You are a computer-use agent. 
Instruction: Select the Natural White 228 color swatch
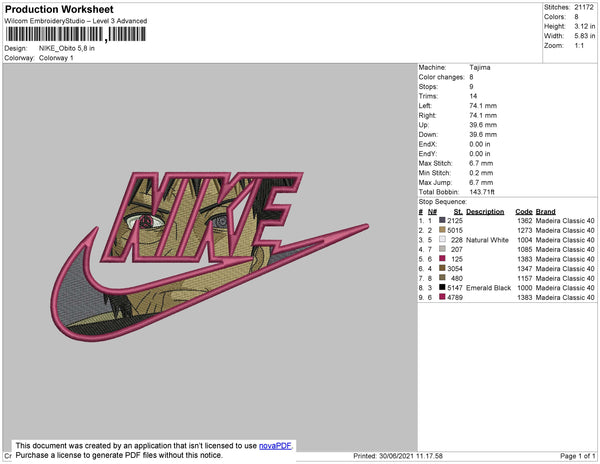coord(442,239)
